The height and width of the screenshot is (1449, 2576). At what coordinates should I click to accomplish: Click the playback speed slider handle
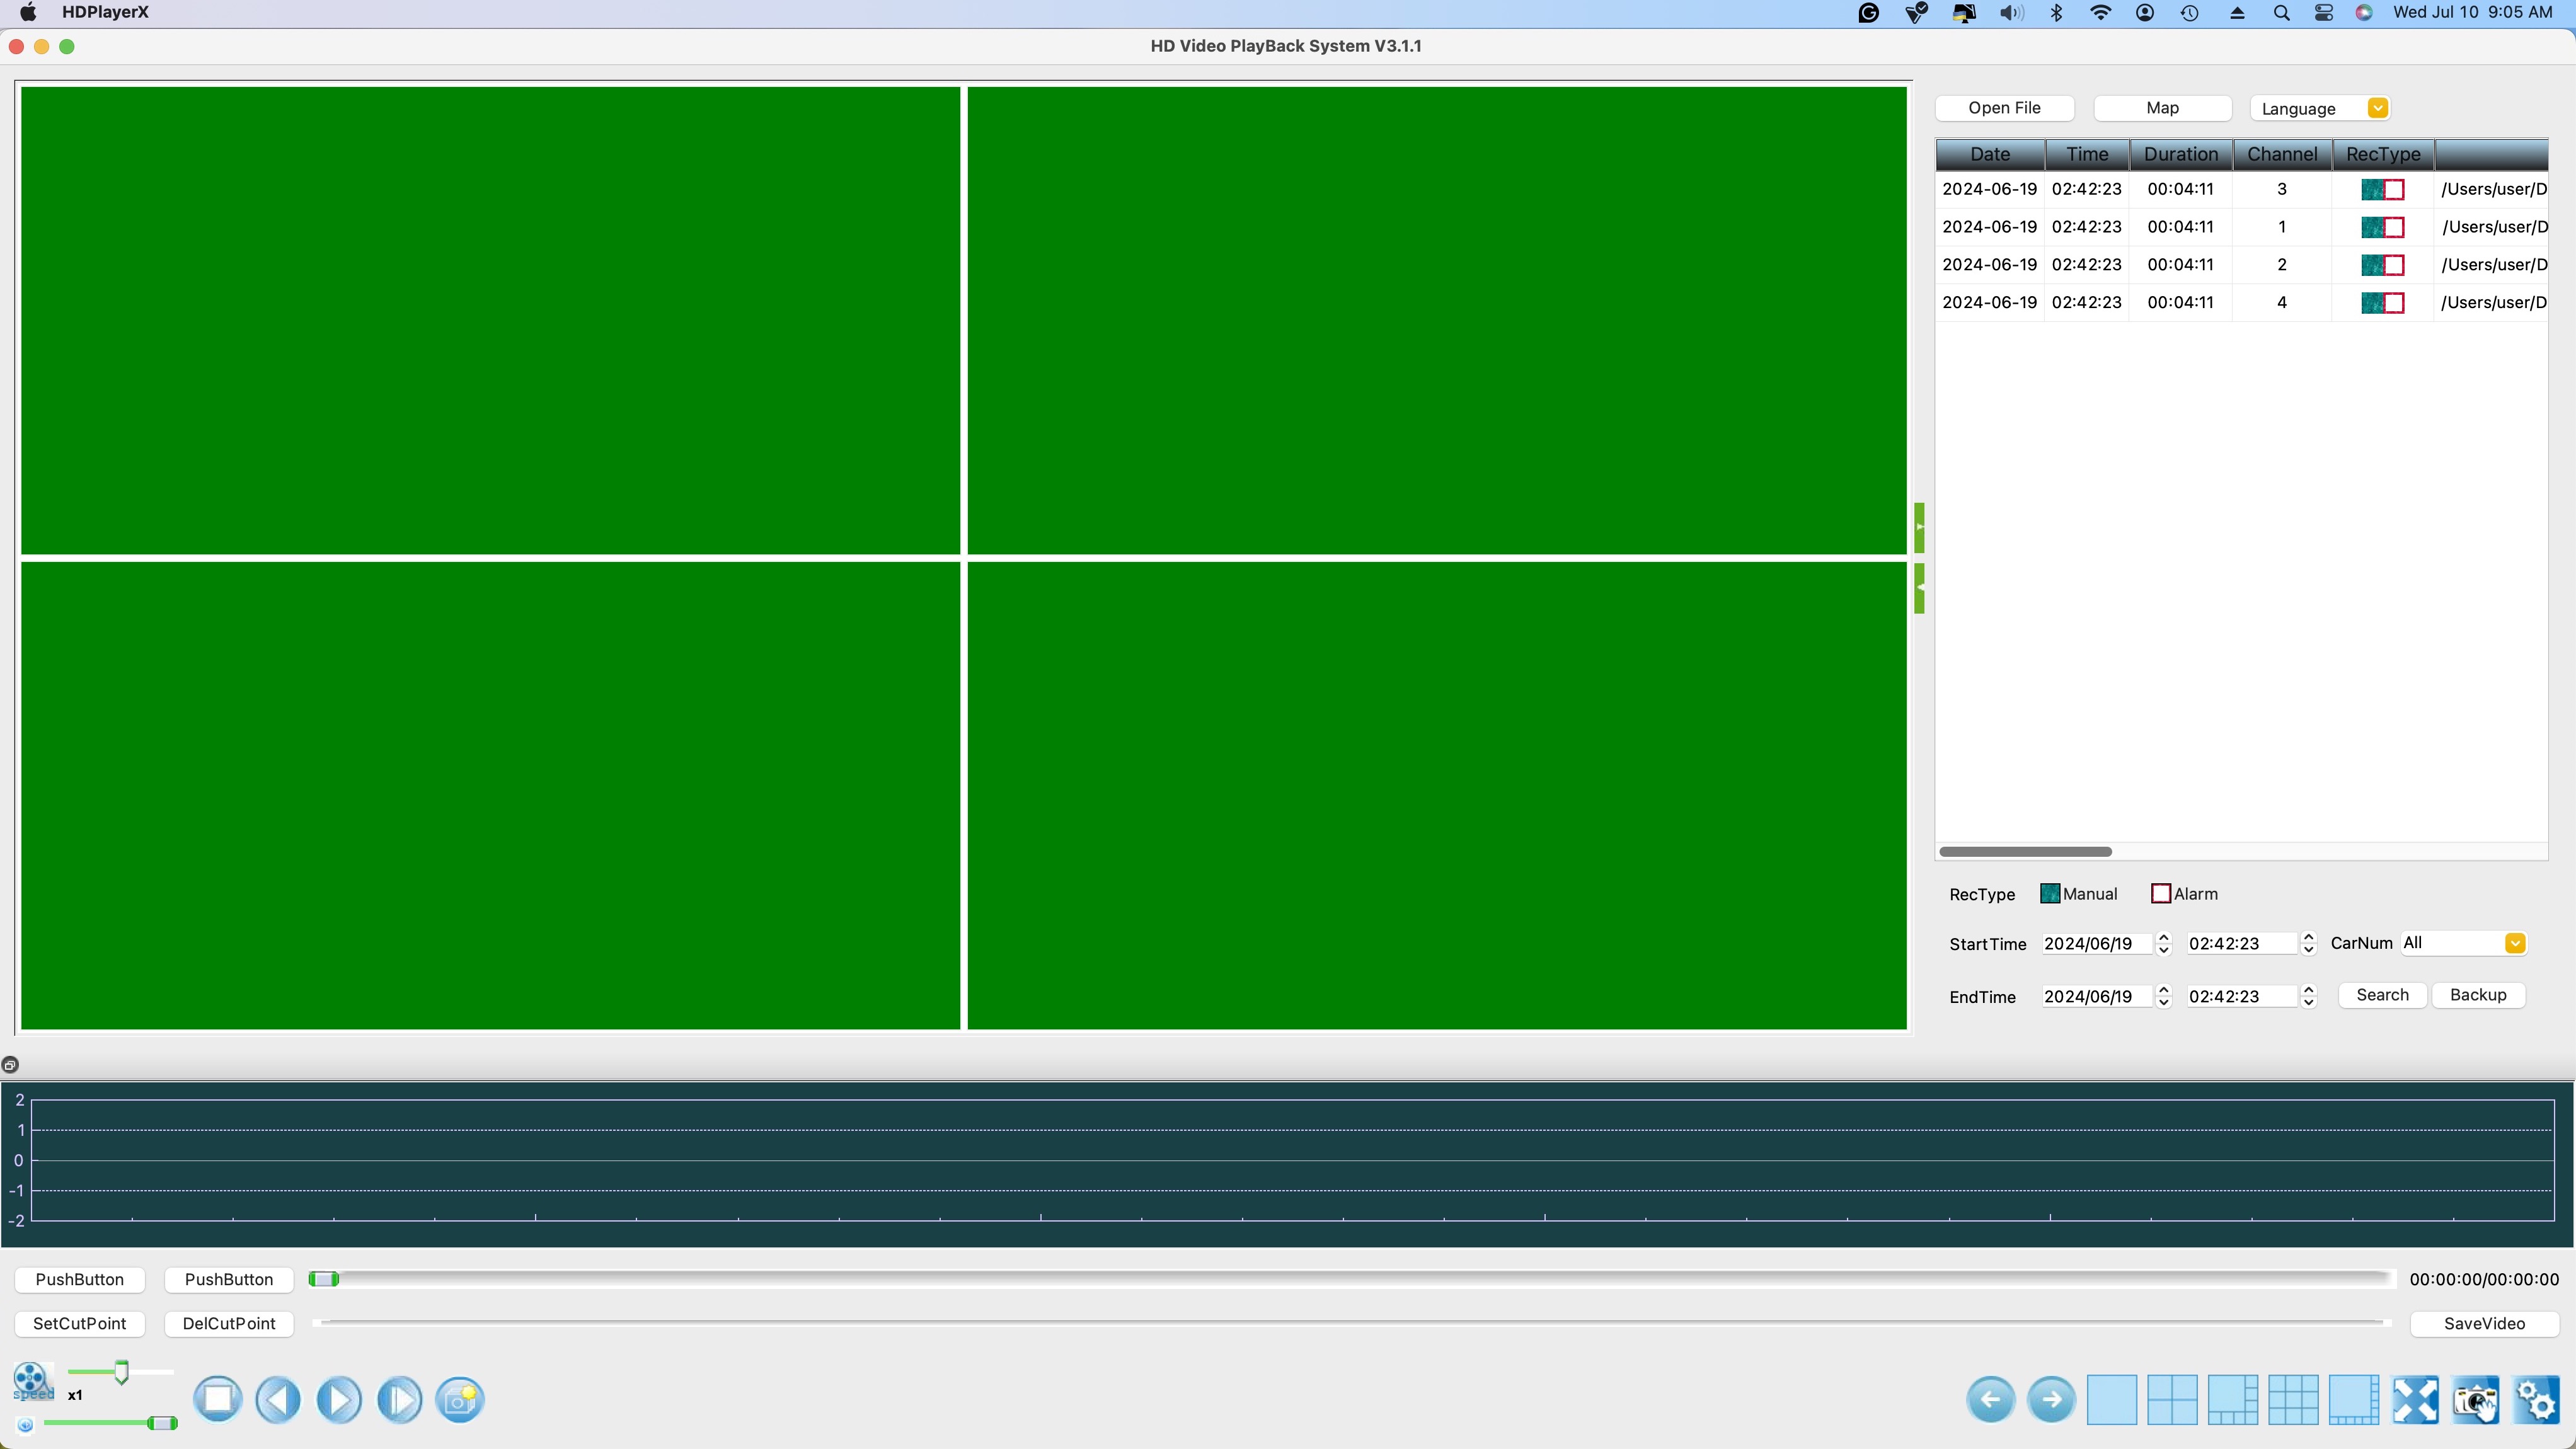click(x=121, y=1372)
